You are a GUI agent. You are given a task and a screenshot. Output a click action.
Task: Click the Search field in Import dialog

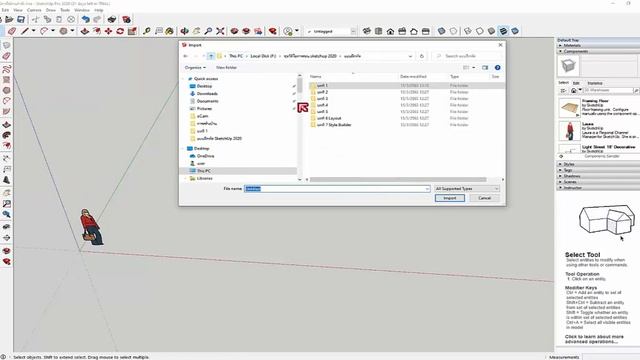pyautogui.click(x=467, y=56)
